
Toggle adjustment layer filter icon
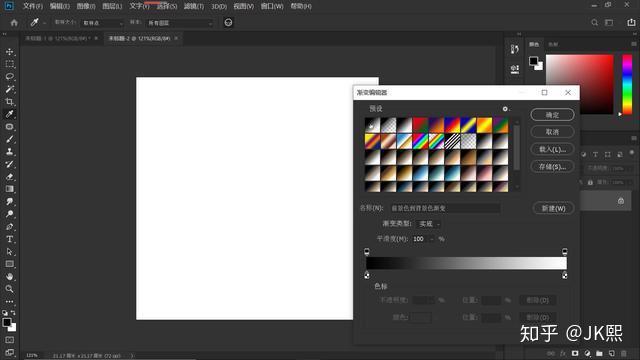coord(584,154)
